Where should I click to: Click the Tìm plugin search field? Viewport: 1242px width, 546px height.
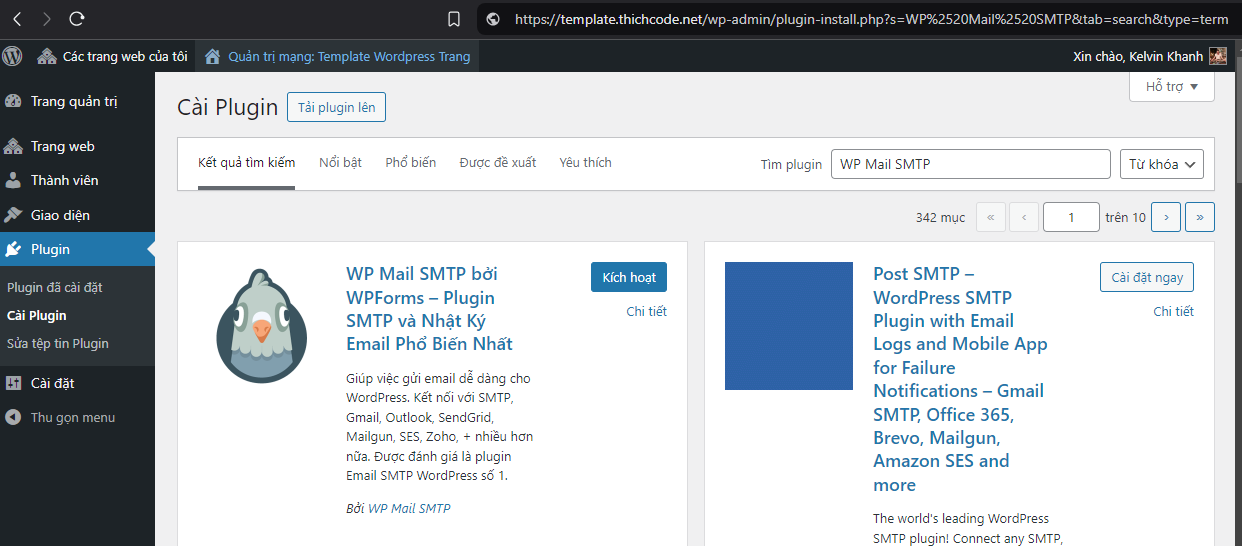pos(971,164)
